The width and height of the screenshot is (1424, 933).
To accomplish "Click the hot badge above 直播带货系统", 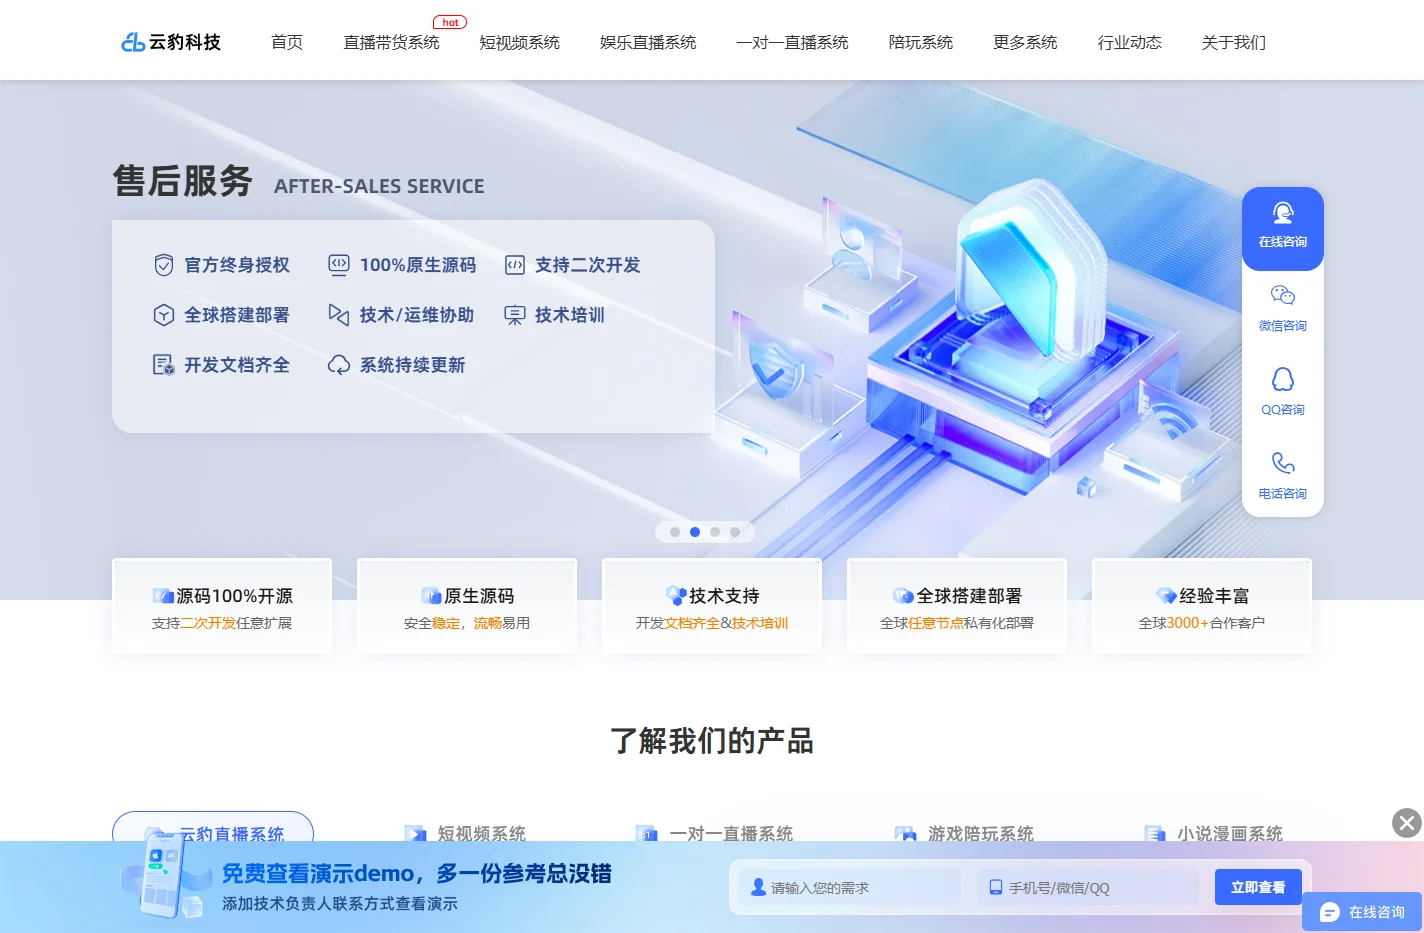I will (x=450, y=22).
